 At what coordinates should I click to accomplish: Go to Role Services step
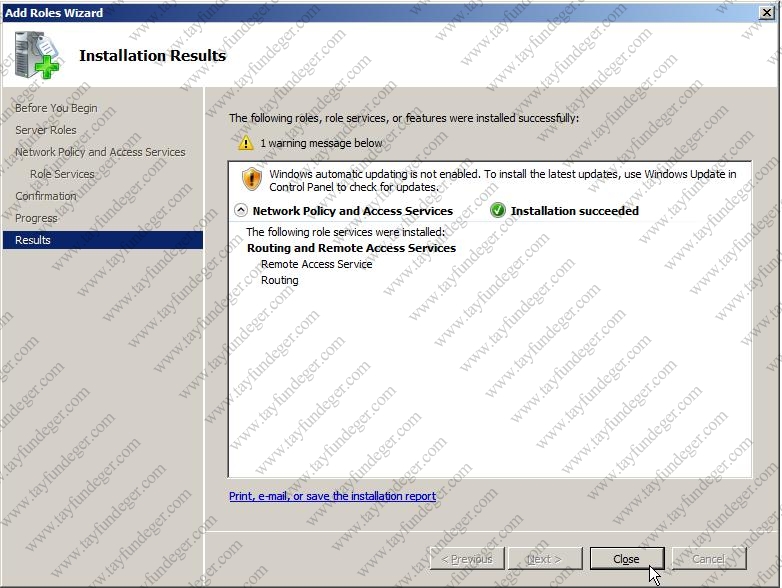(62, 174)
